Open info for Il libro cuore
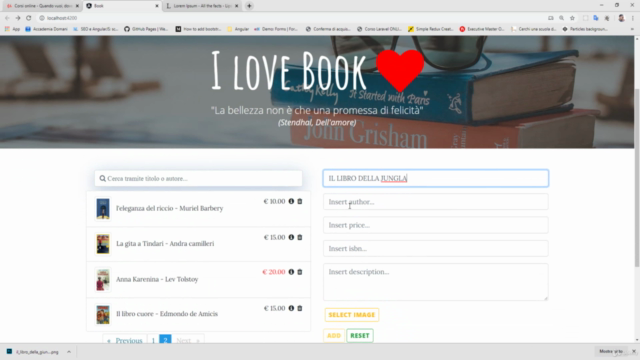Screen dimensions: 640x360 point(291,308)
